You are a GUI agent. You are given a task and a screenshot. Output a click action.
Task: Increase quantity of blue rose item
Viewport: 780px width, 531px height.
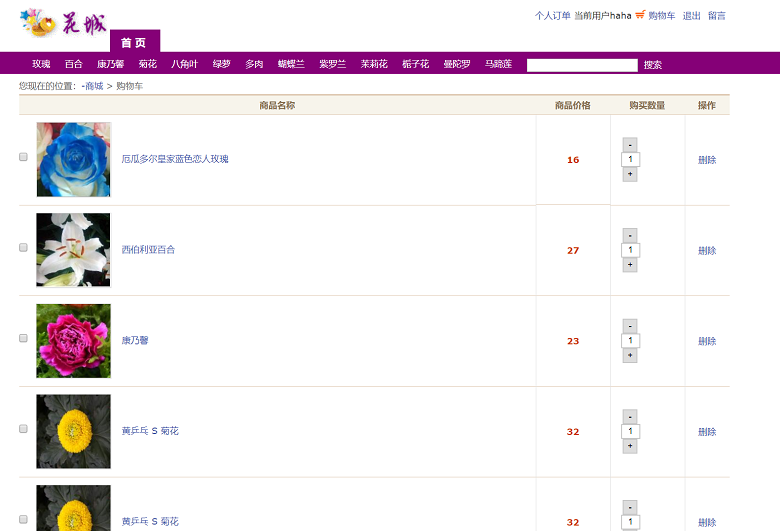pyautogui.click(x=630, y=174)
